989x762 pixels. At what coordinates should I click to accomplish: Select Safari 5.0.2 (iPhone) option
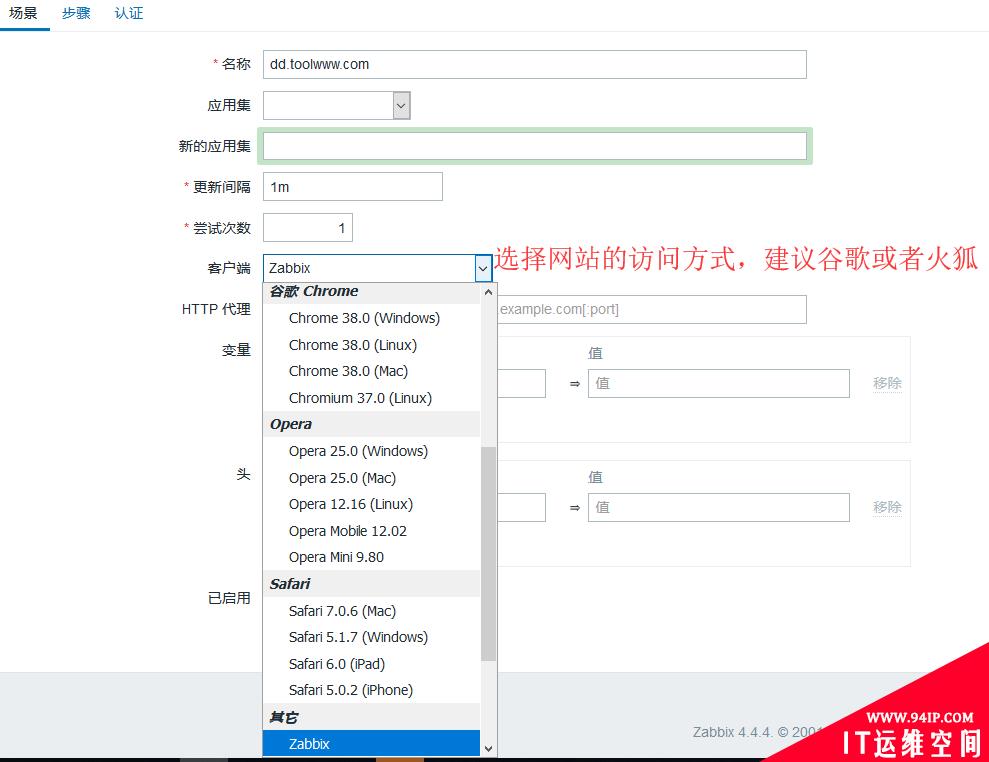(371, 690)
